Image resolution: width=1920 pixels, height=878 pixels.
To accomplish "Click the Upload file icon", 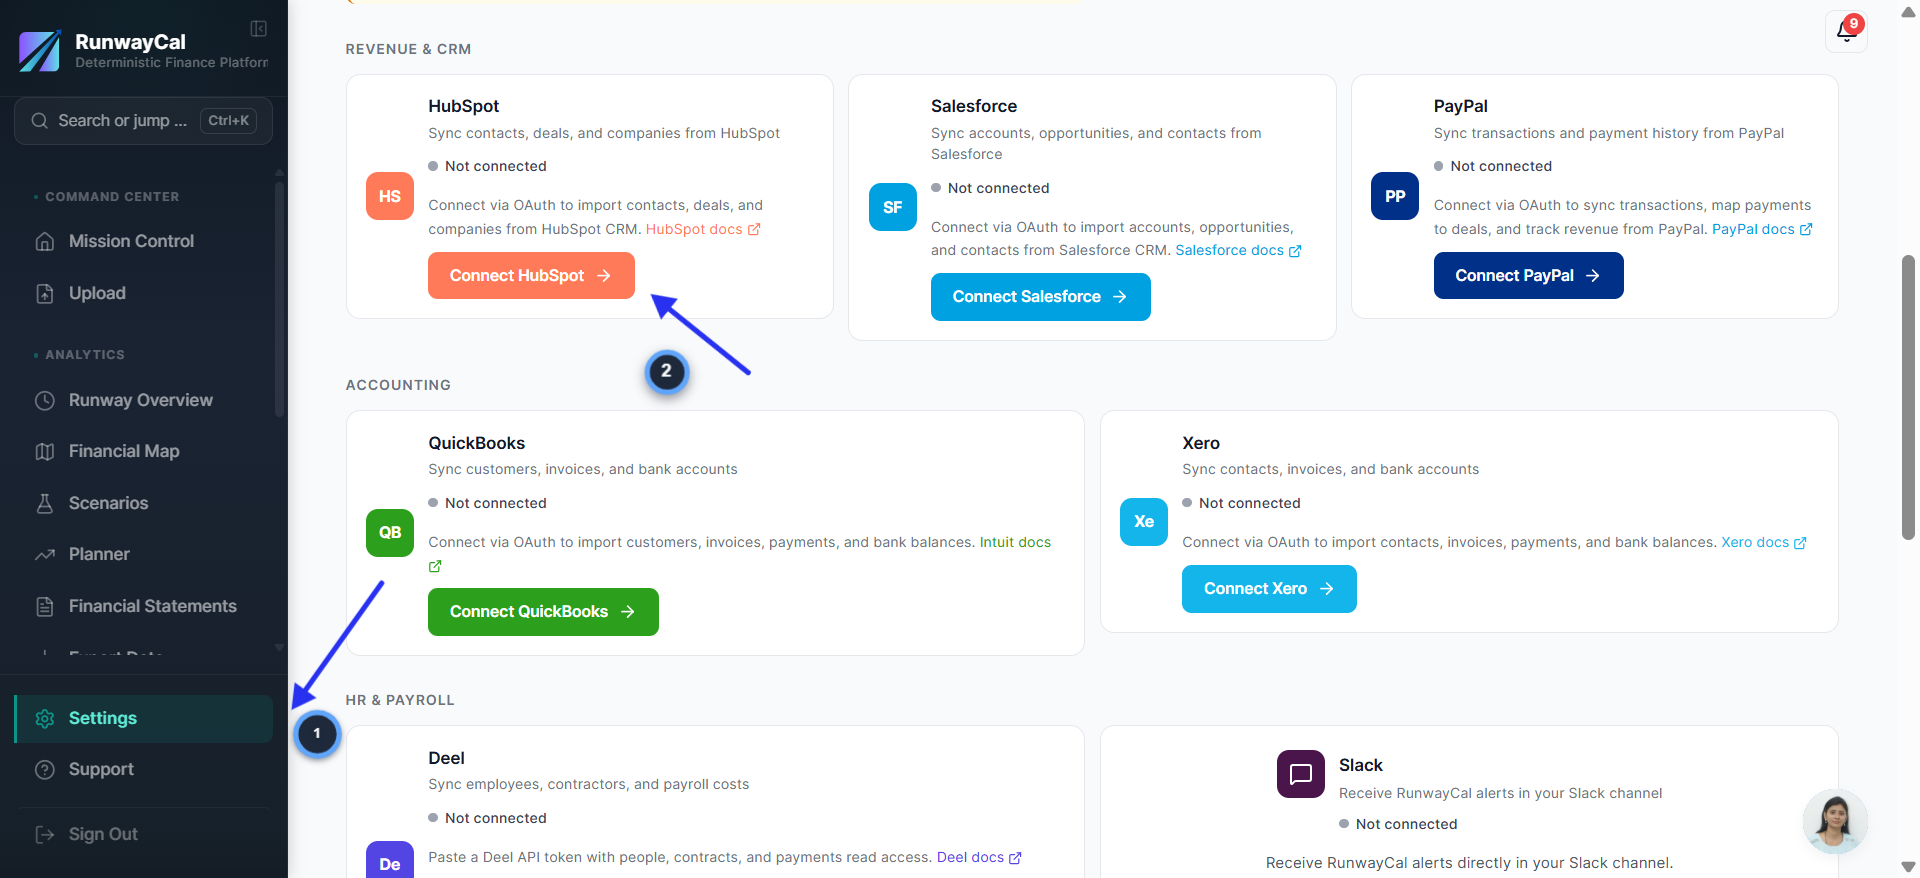I will coord(45,293).
